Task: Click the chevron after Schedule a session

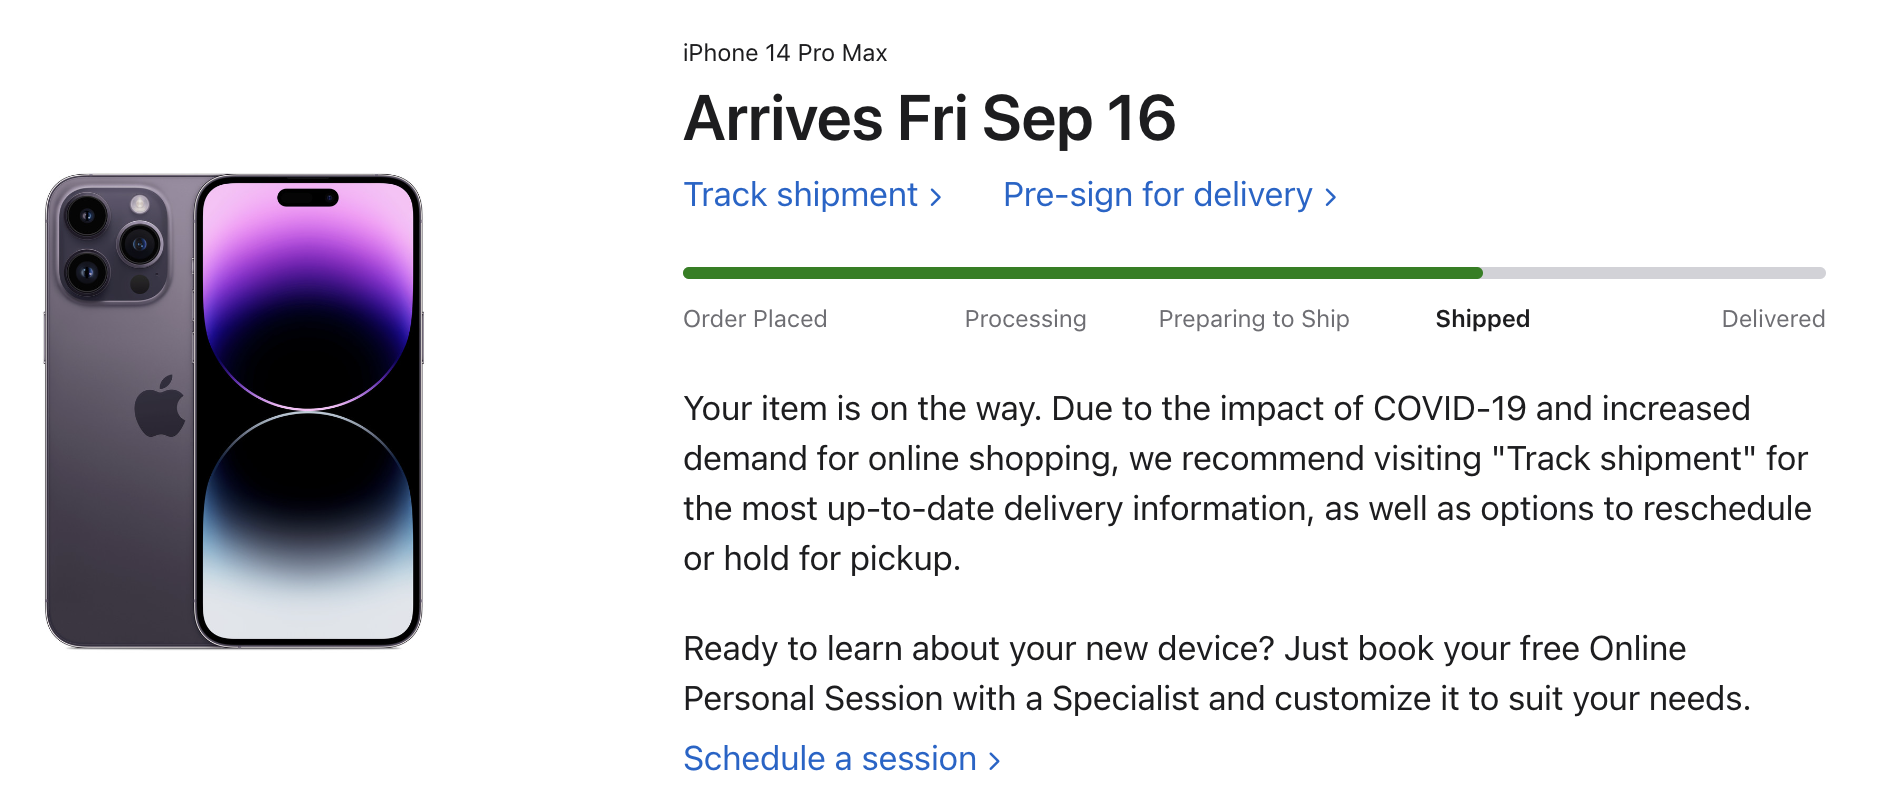Action: (994, 761)
